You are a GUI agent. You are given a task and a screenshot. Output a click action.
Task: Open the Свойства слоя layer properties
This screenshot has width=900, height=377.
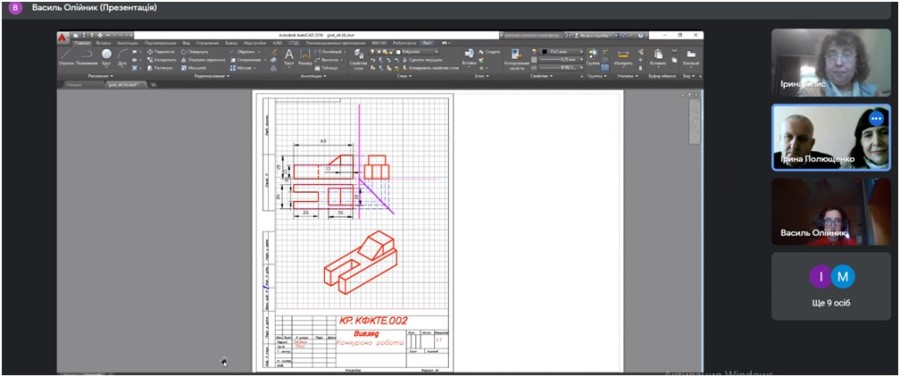359,59
